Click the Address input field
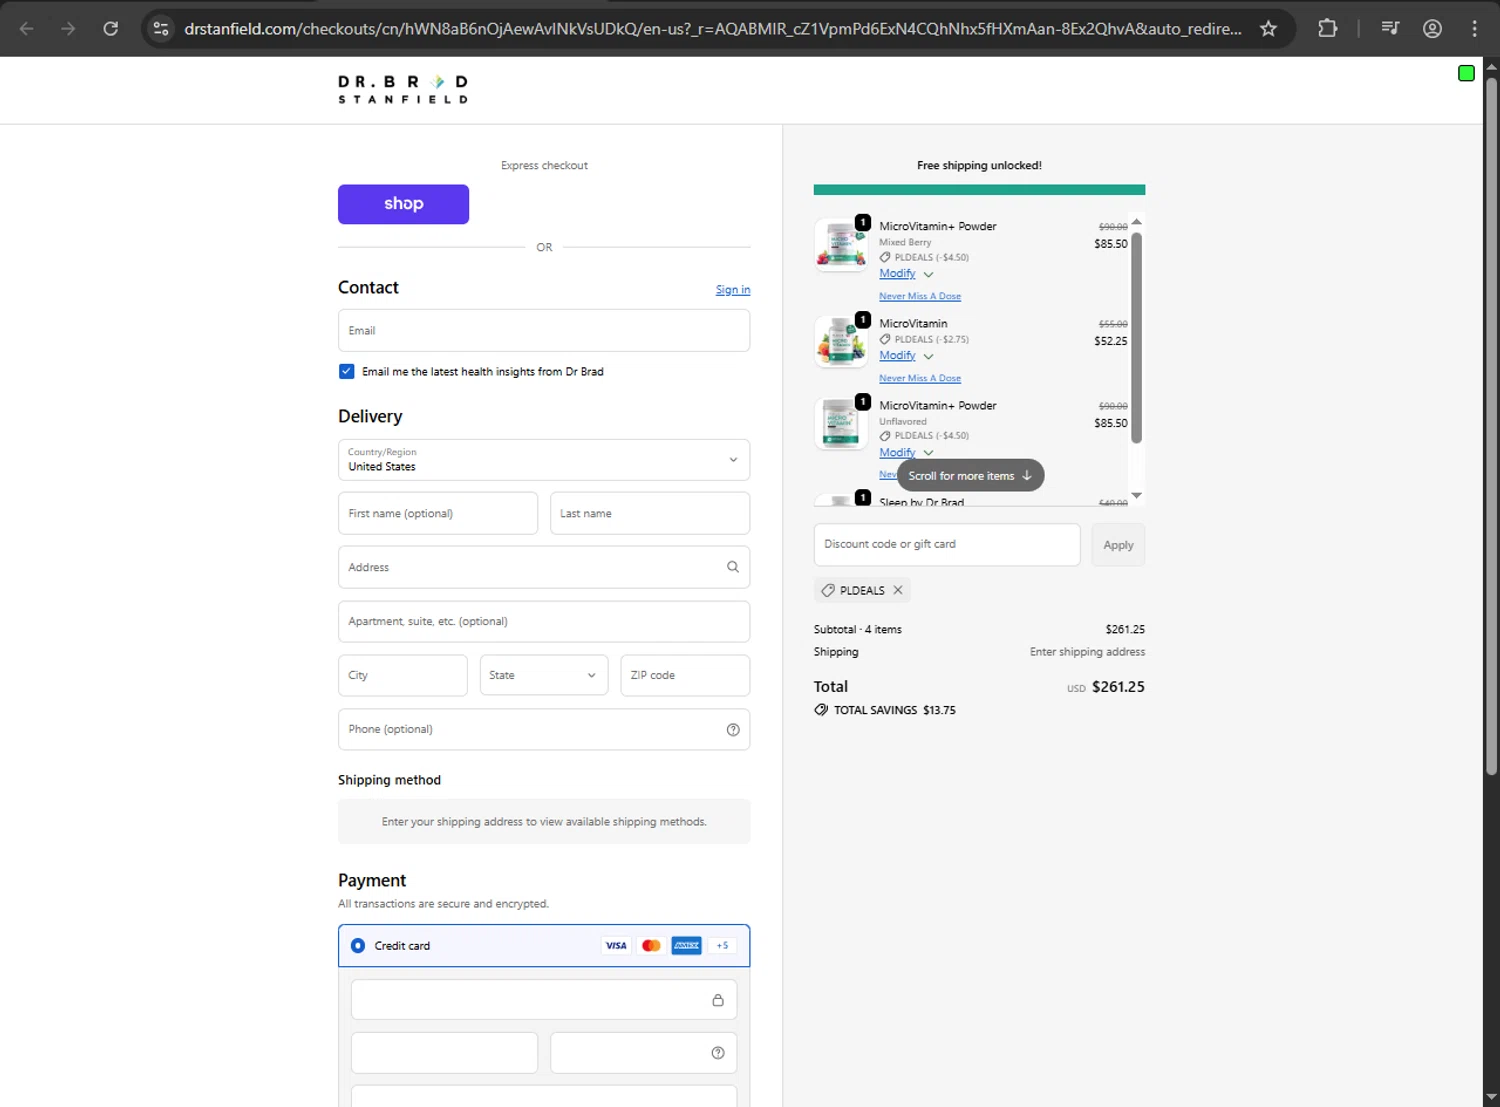Viewport: 1500px width, 1107px height. pyautogui.click(x=544, y=567)
